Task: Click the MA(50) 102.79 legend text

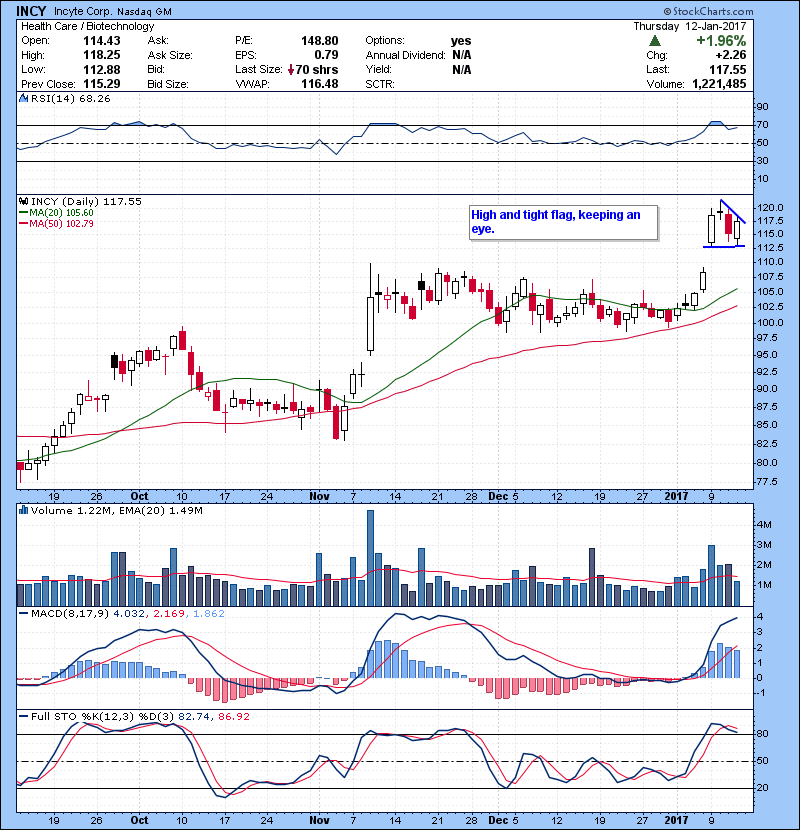Action: click(61, 224)
